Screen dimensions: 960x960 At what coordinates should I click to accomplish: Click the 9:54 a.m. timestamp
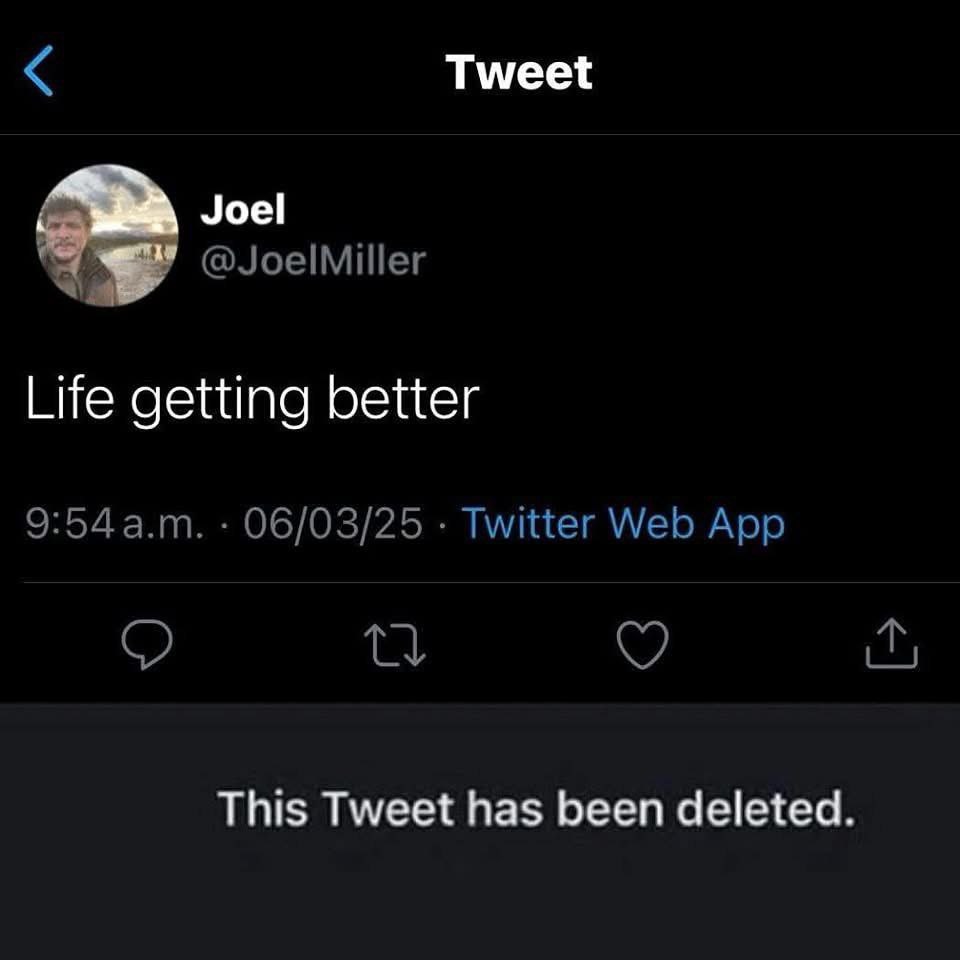click(115, 524)
